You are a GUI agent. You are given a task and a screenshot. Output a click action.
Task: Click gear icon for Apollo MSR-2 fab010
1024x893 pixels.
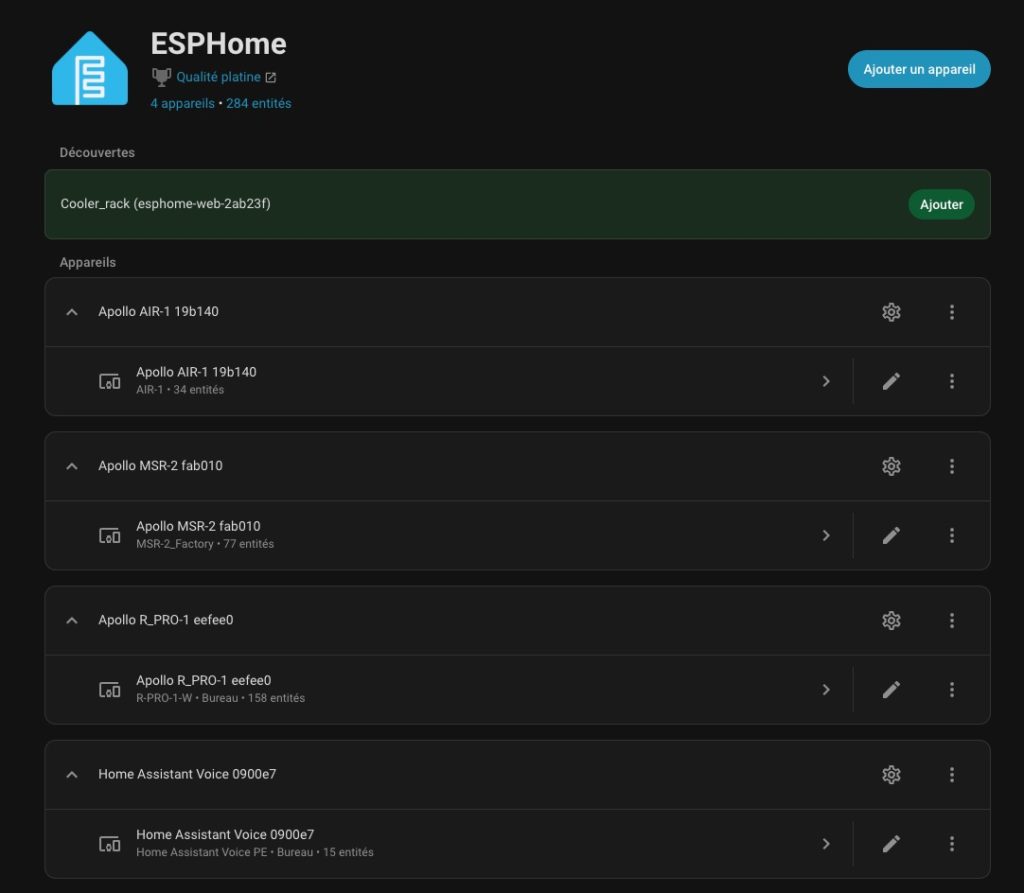[x=891, y=466]
